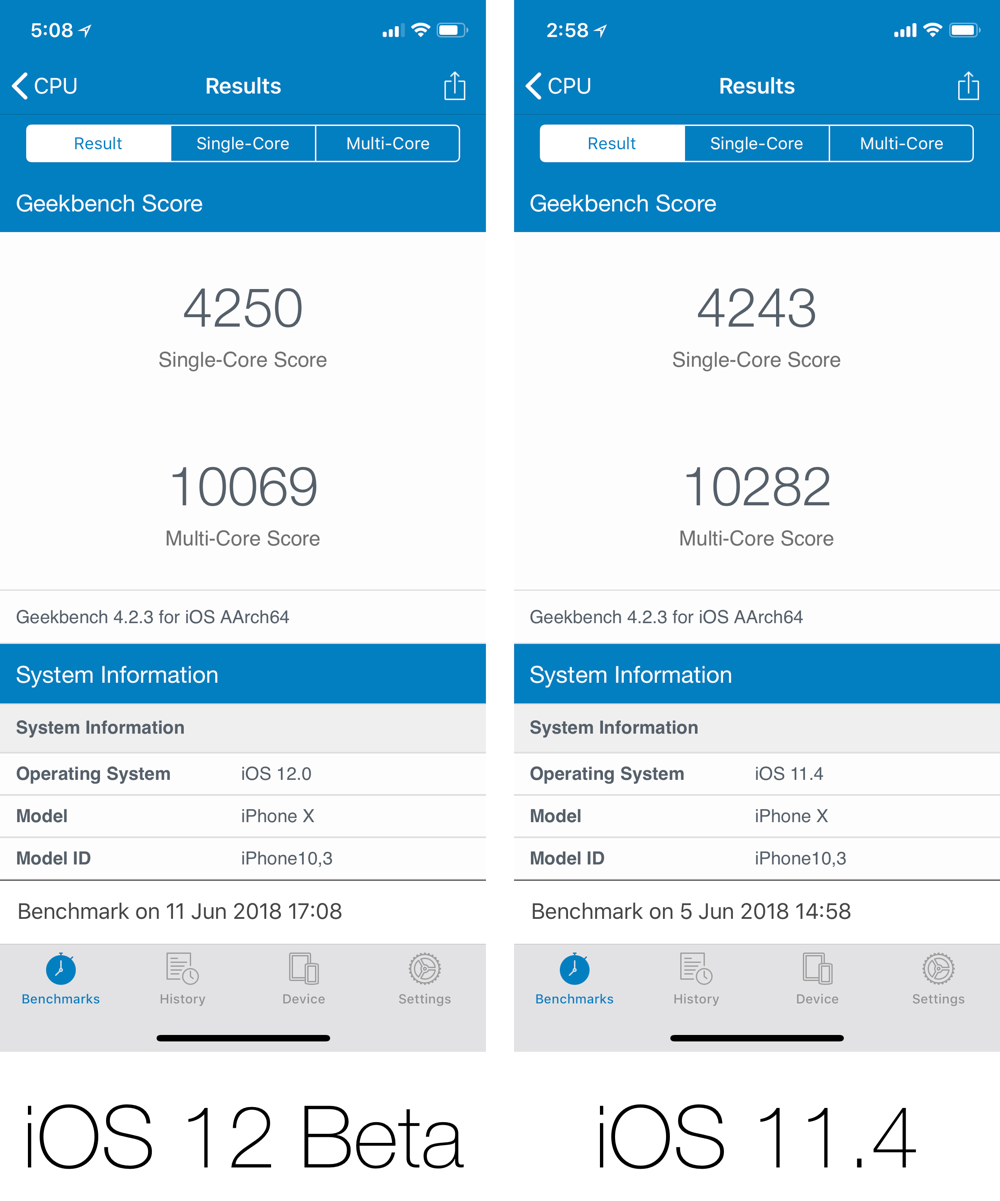Tap the battery icon in the 5:08 status bar
This screenshot has height=1201, width=1000.
(x=453, y=30)
